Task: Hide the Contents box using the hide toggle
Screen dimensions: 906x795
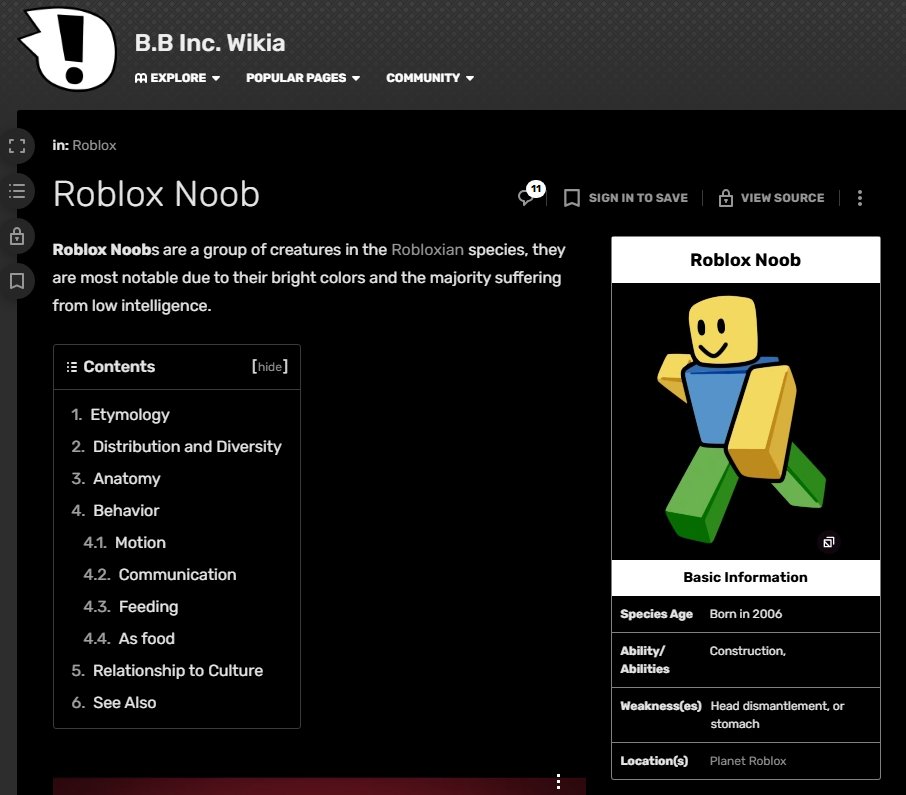Action: click(270, 367)
